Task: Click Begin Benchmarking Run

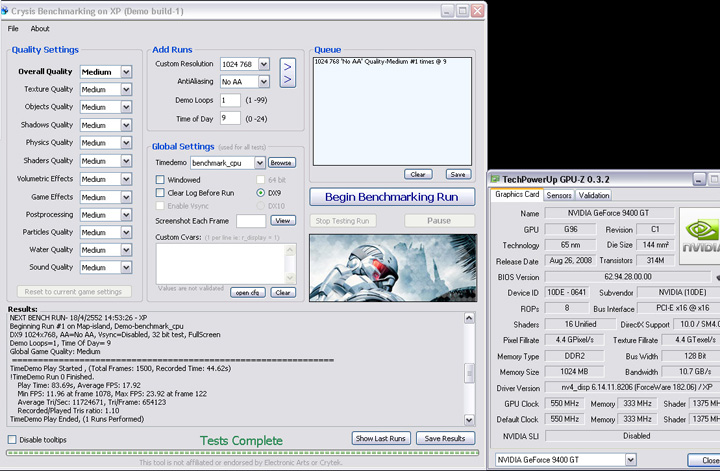Action: point(392,197)
